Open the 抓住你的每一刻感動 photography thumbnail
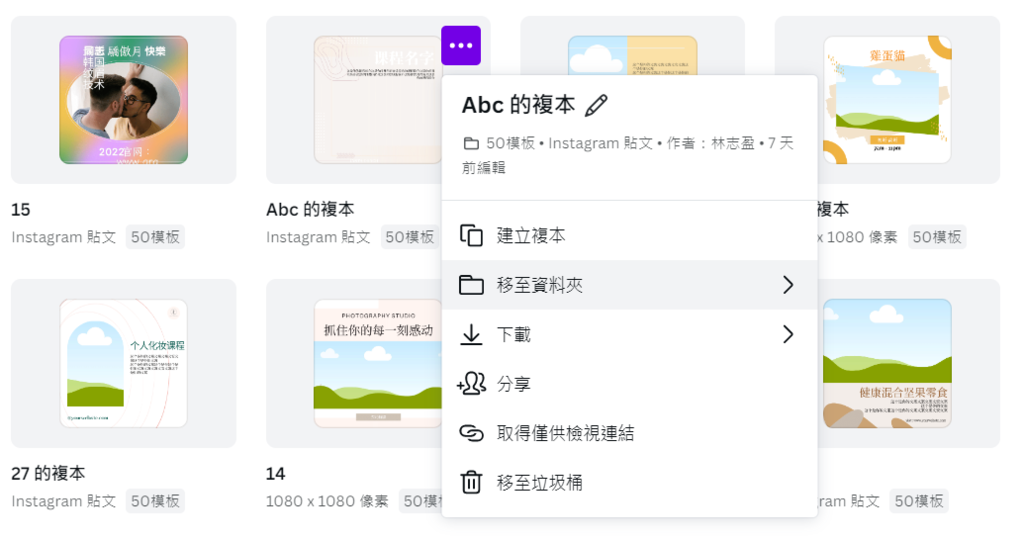This screenshot has width=1024, height=541. point(378,363)
